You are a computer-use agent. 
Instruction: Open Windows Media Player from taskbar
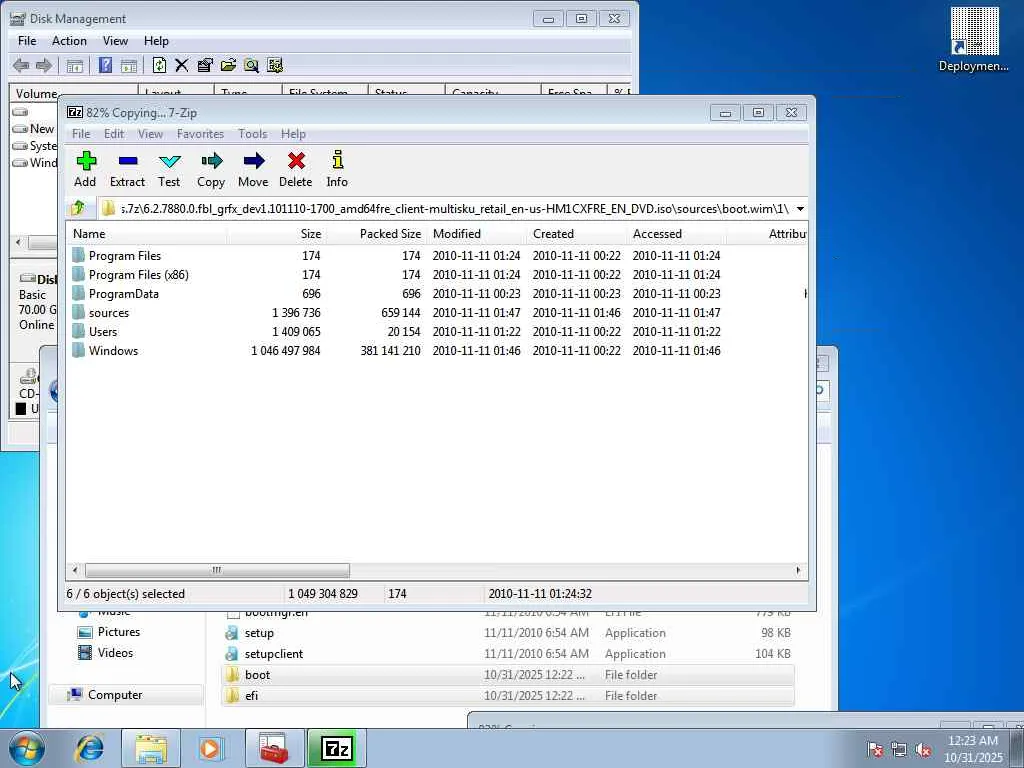(x=211, y=748)
